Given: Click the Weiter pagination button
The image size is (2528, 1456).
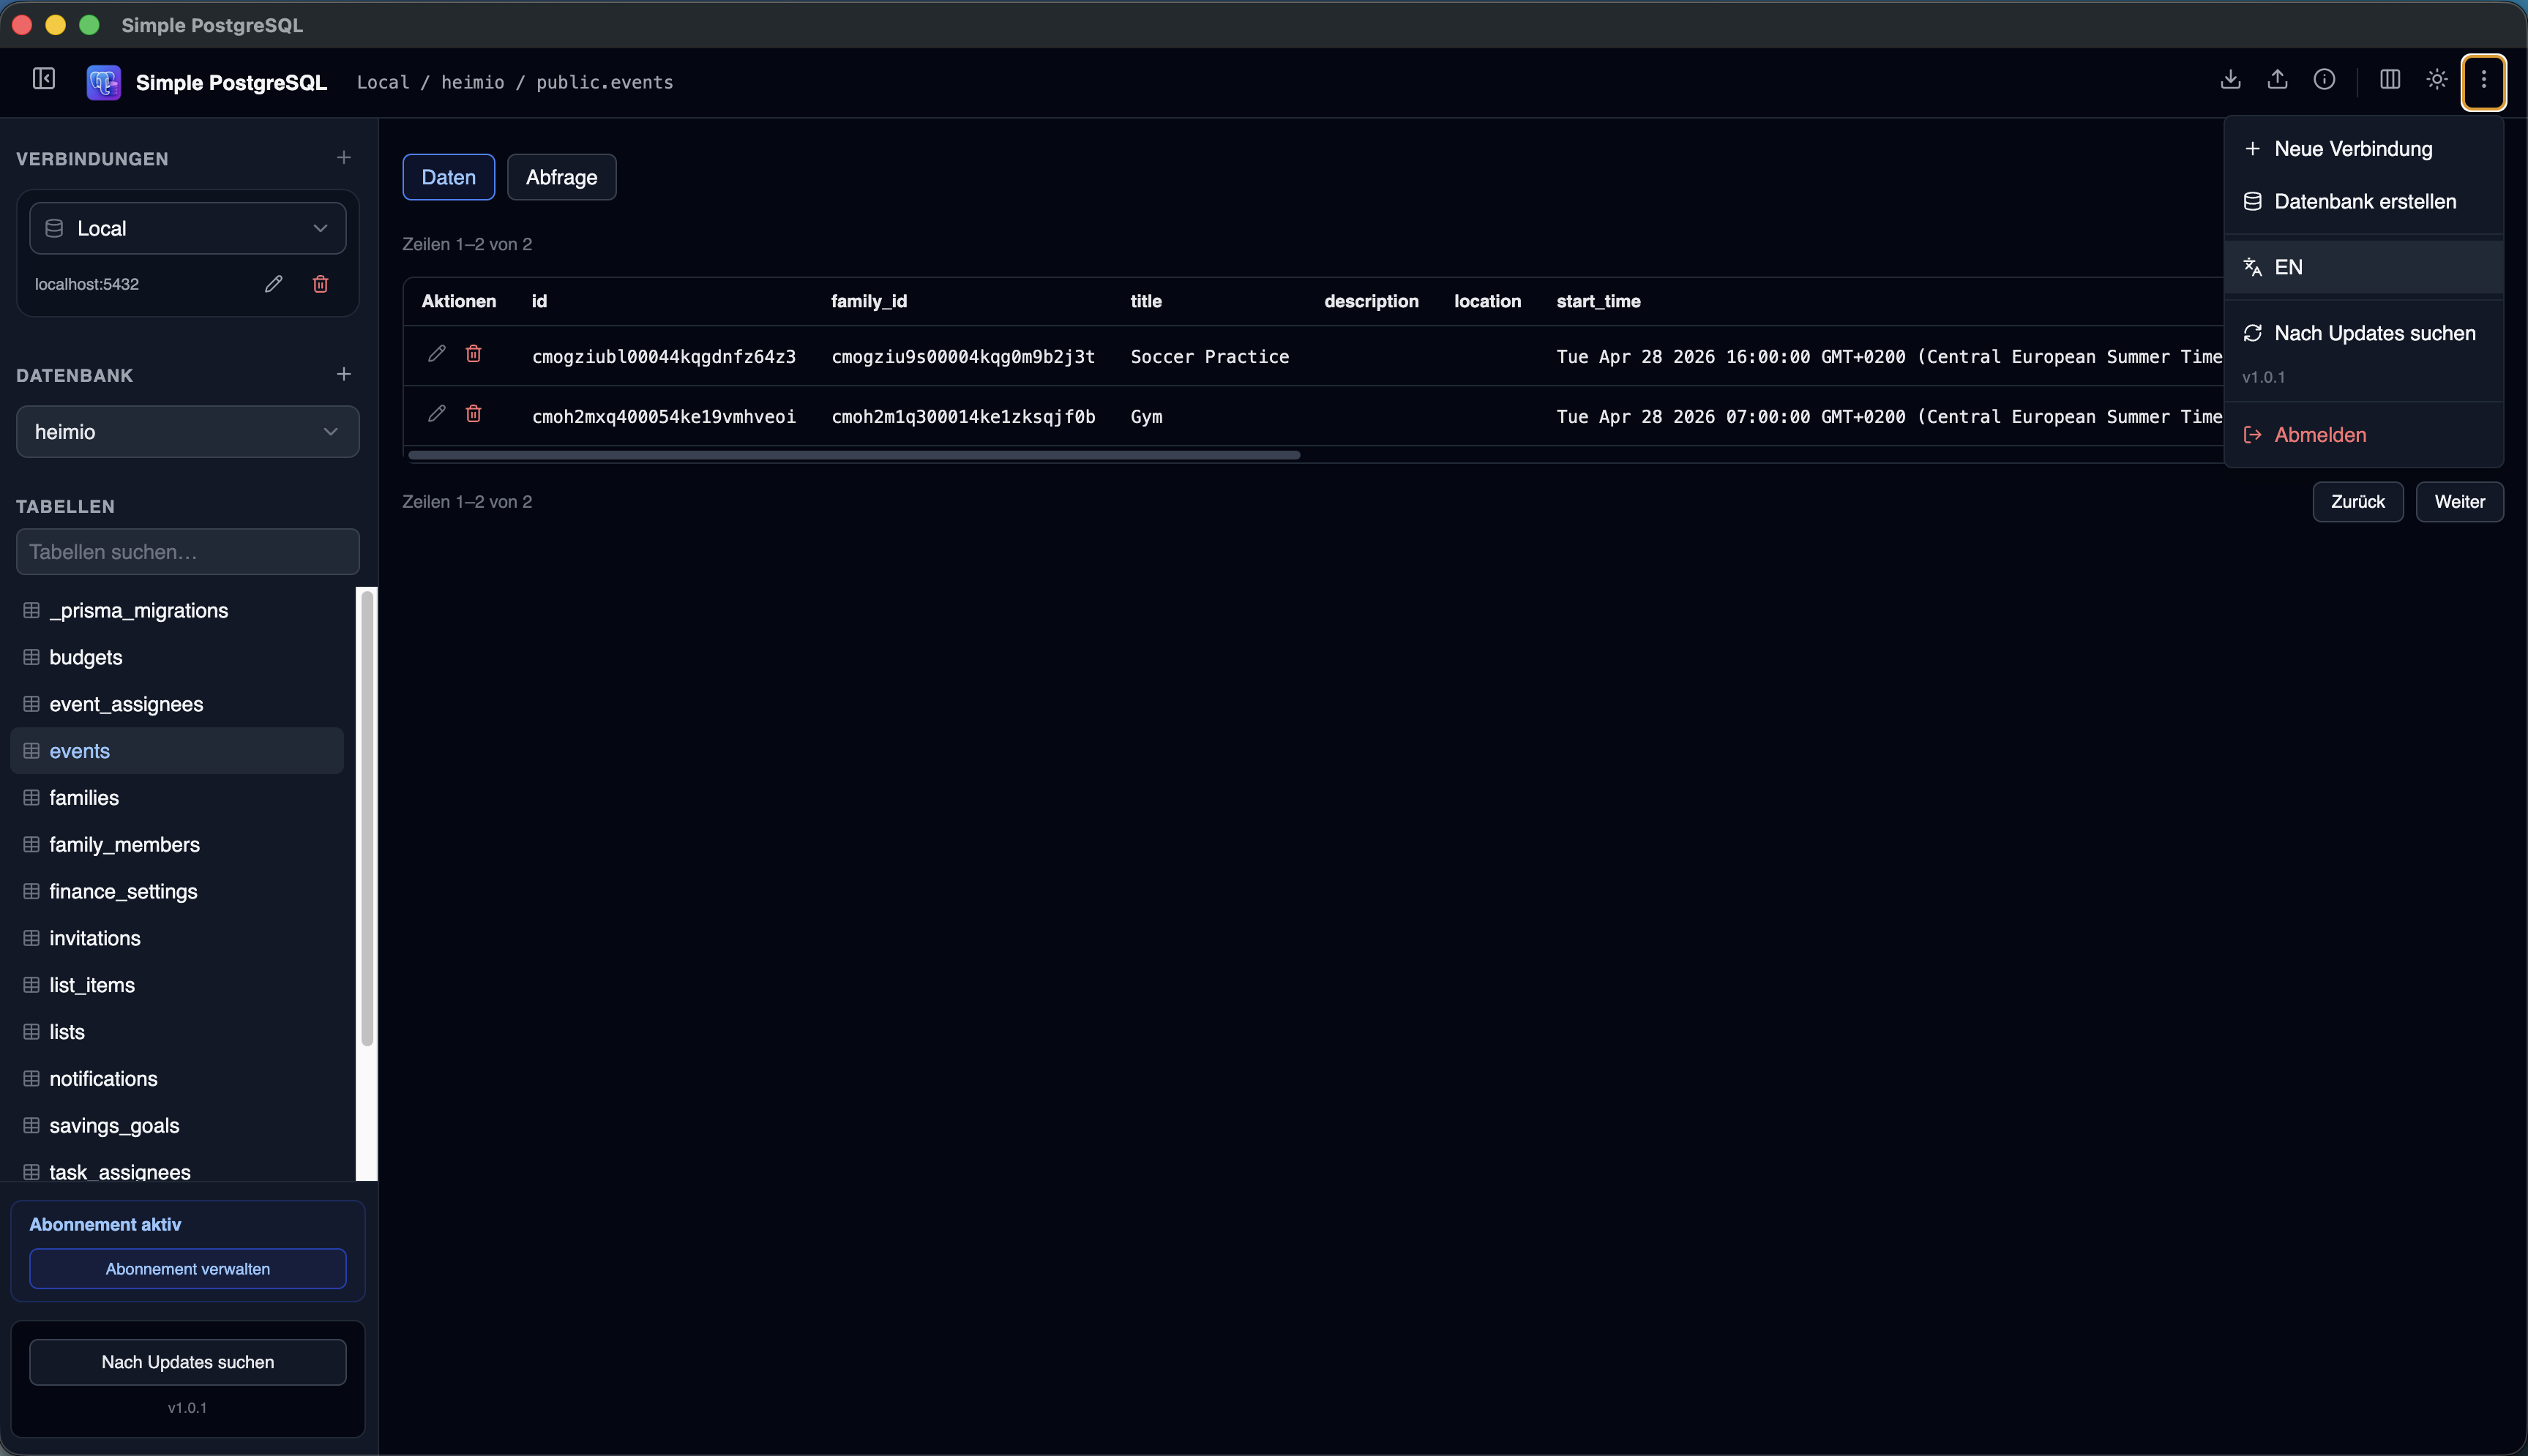Looking at the screenshot, I should click(2459, 502).
